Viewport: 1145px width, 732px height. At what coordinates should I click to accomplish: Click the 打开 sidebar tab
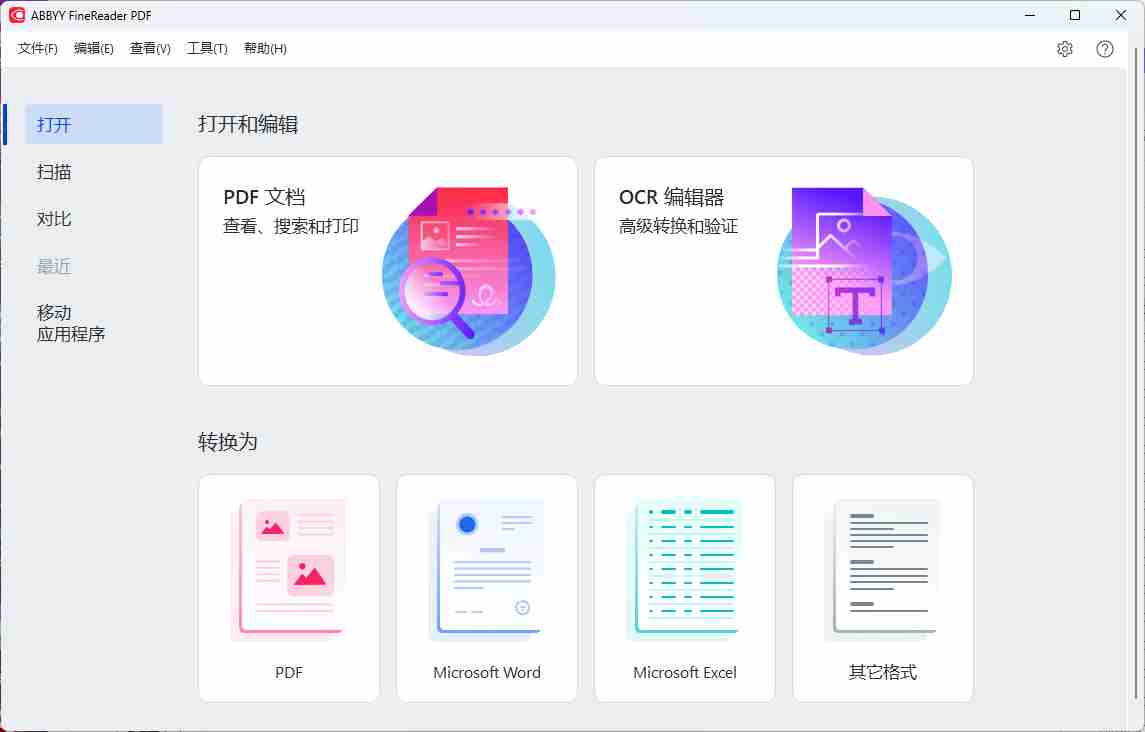pos(53,124)
